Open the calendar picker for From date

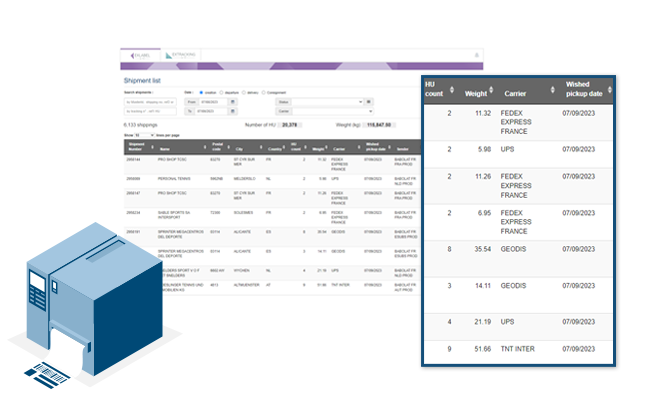(233, 102)
